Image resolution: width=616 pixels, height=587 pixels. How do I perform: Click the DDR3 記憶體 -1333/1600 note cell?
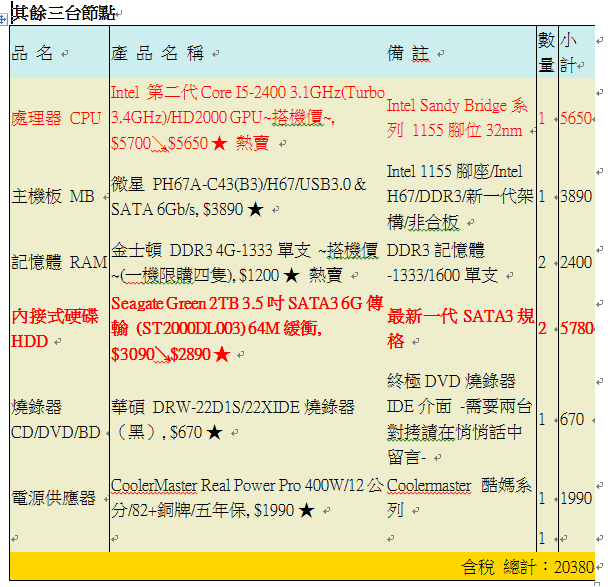(x=442, y=262)
